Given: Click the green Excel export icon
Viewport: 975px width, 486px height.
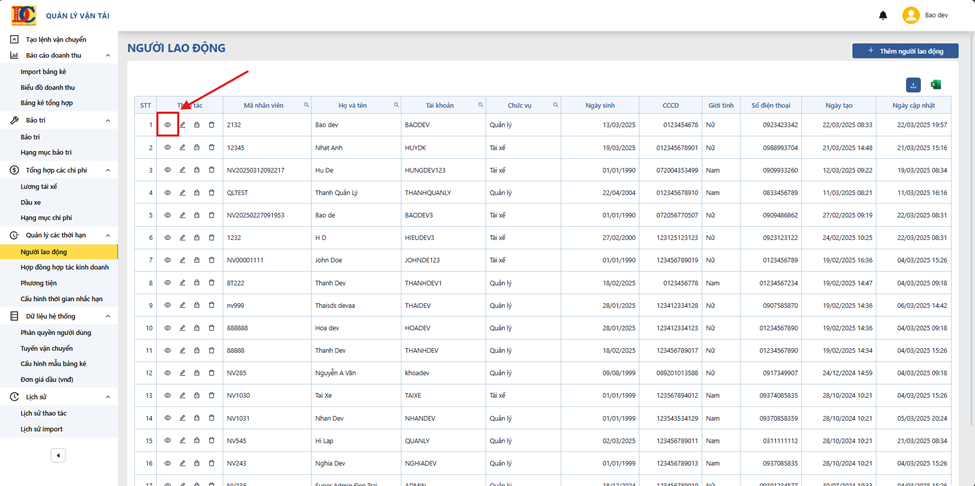Looking at the screenshot, I should (935, 85).
